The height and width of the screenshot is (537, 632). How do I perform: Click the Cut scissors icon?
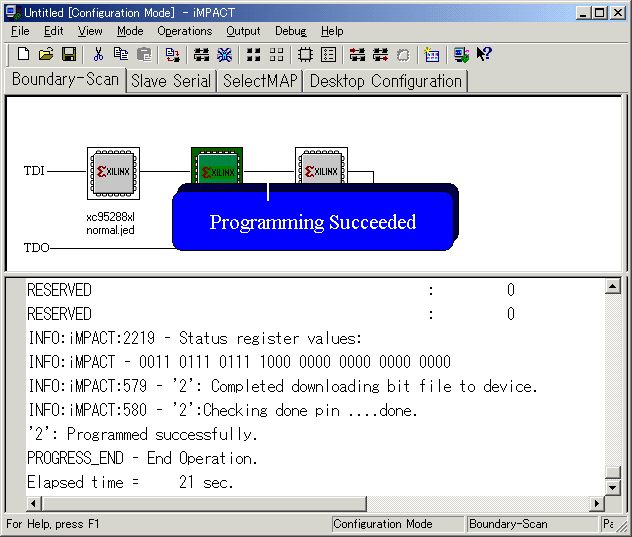point(98,54)
